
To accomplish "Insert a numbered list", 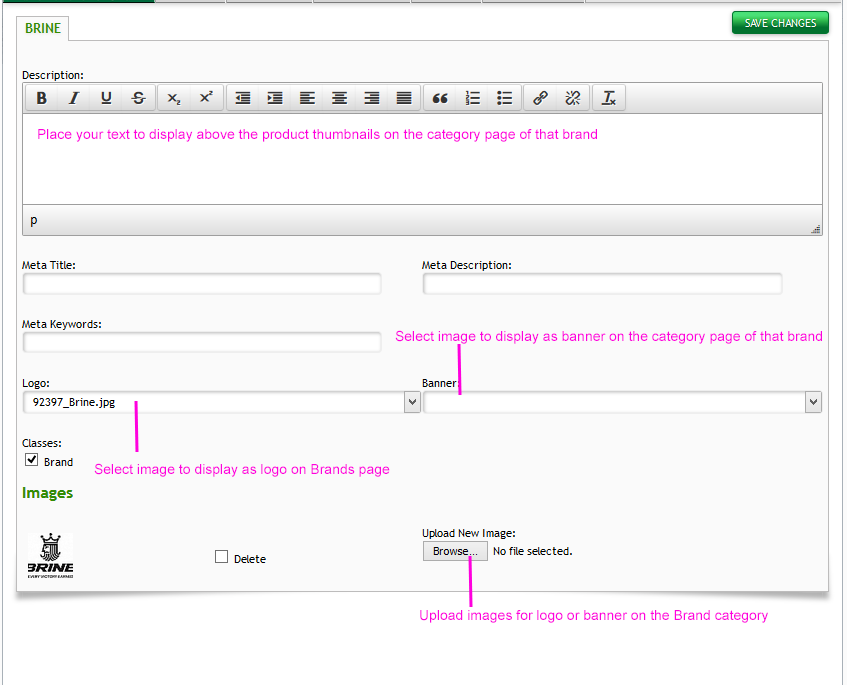I will [473, 98].
